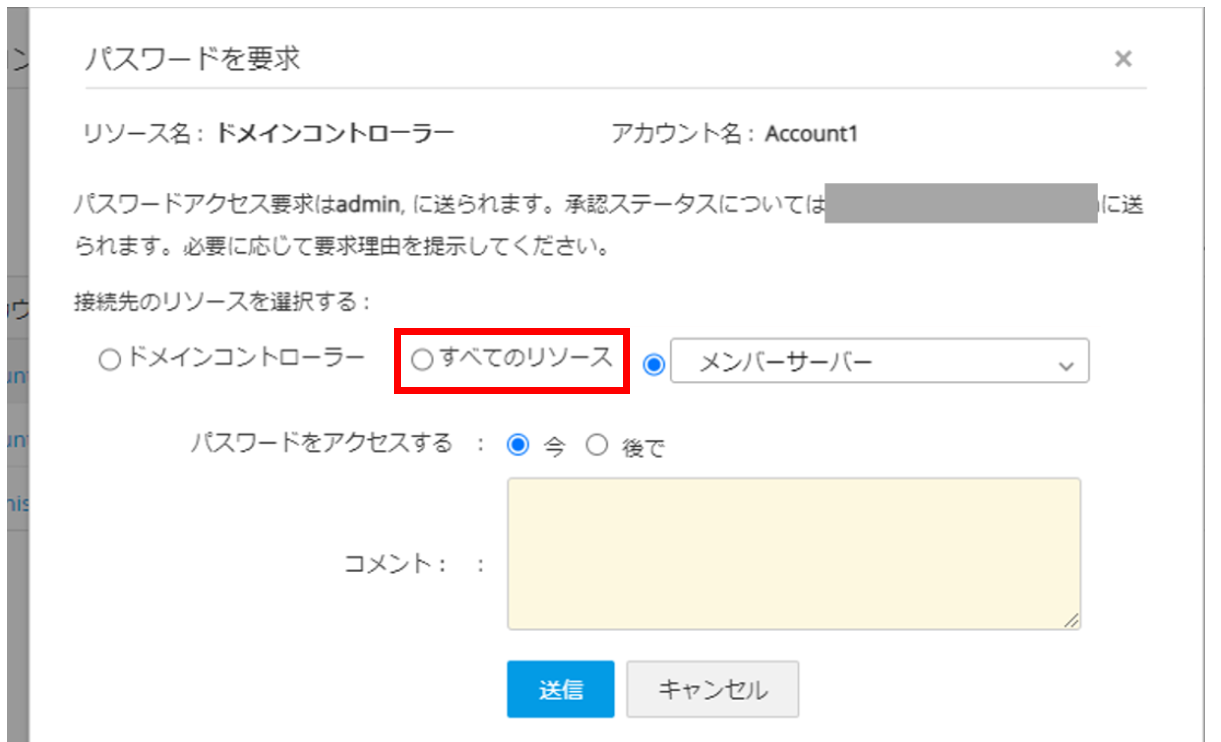Click the 接続先のリソースを選択する label
Image resolution: width=1221 pixels, height=742 pixels.
(x=222, y=299)
